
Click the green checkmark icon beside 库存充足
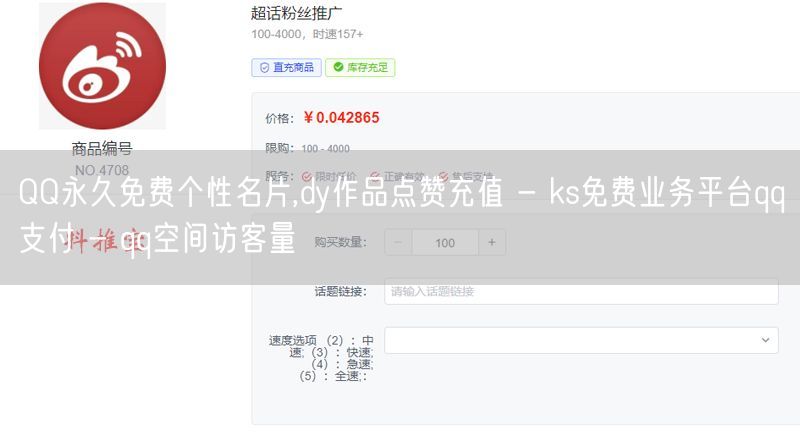click(338, 67)
